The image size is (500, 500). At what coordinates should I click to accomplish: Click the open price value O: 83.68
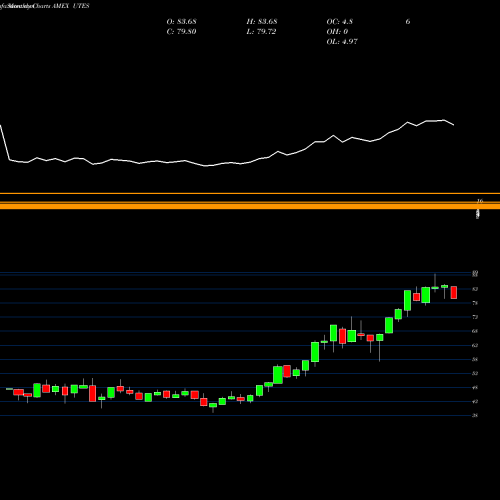[181, 22]
